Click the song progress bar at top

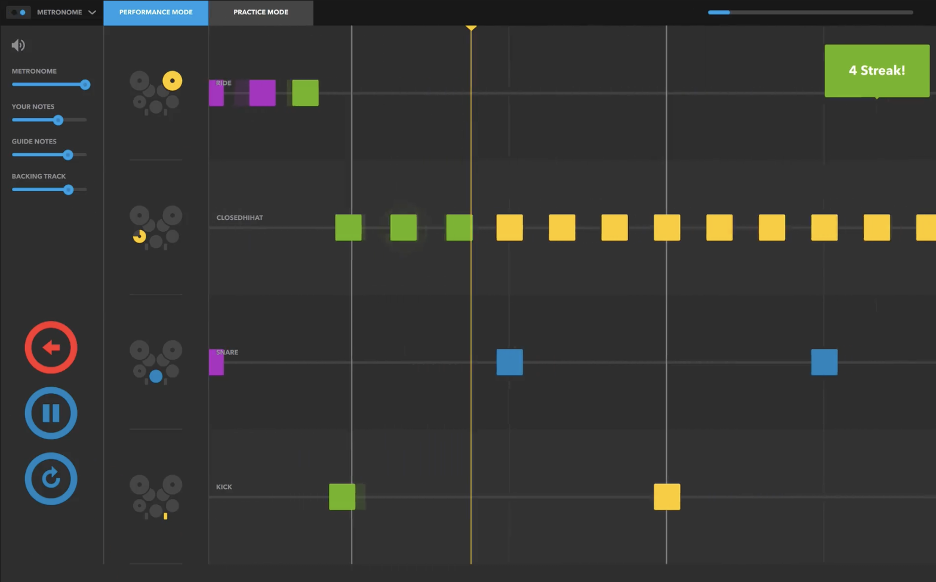(810, 12)
